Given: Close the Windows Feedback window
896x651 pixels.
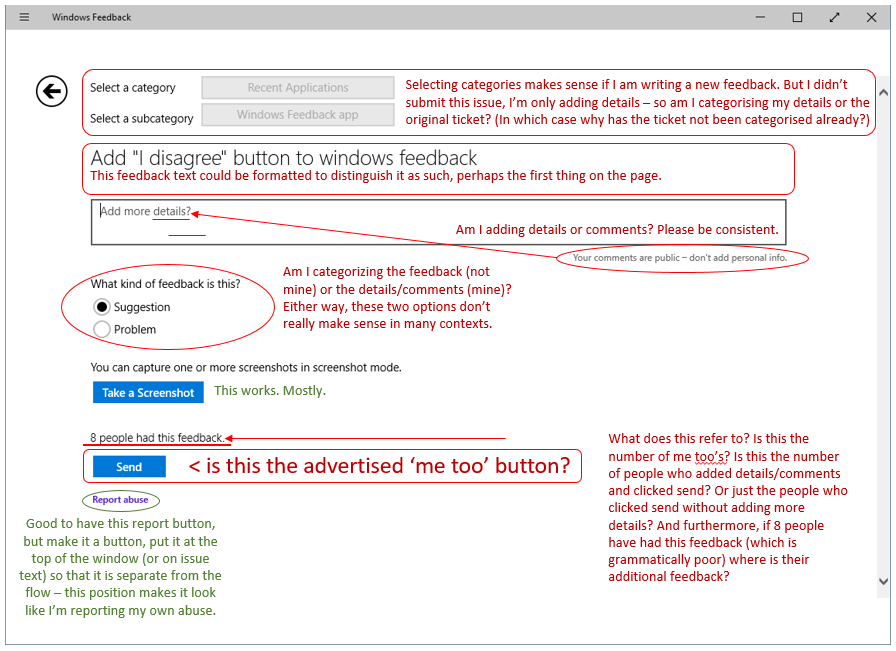Looking at the screenshot, I should pyautogui.click(x=871, y=17).
